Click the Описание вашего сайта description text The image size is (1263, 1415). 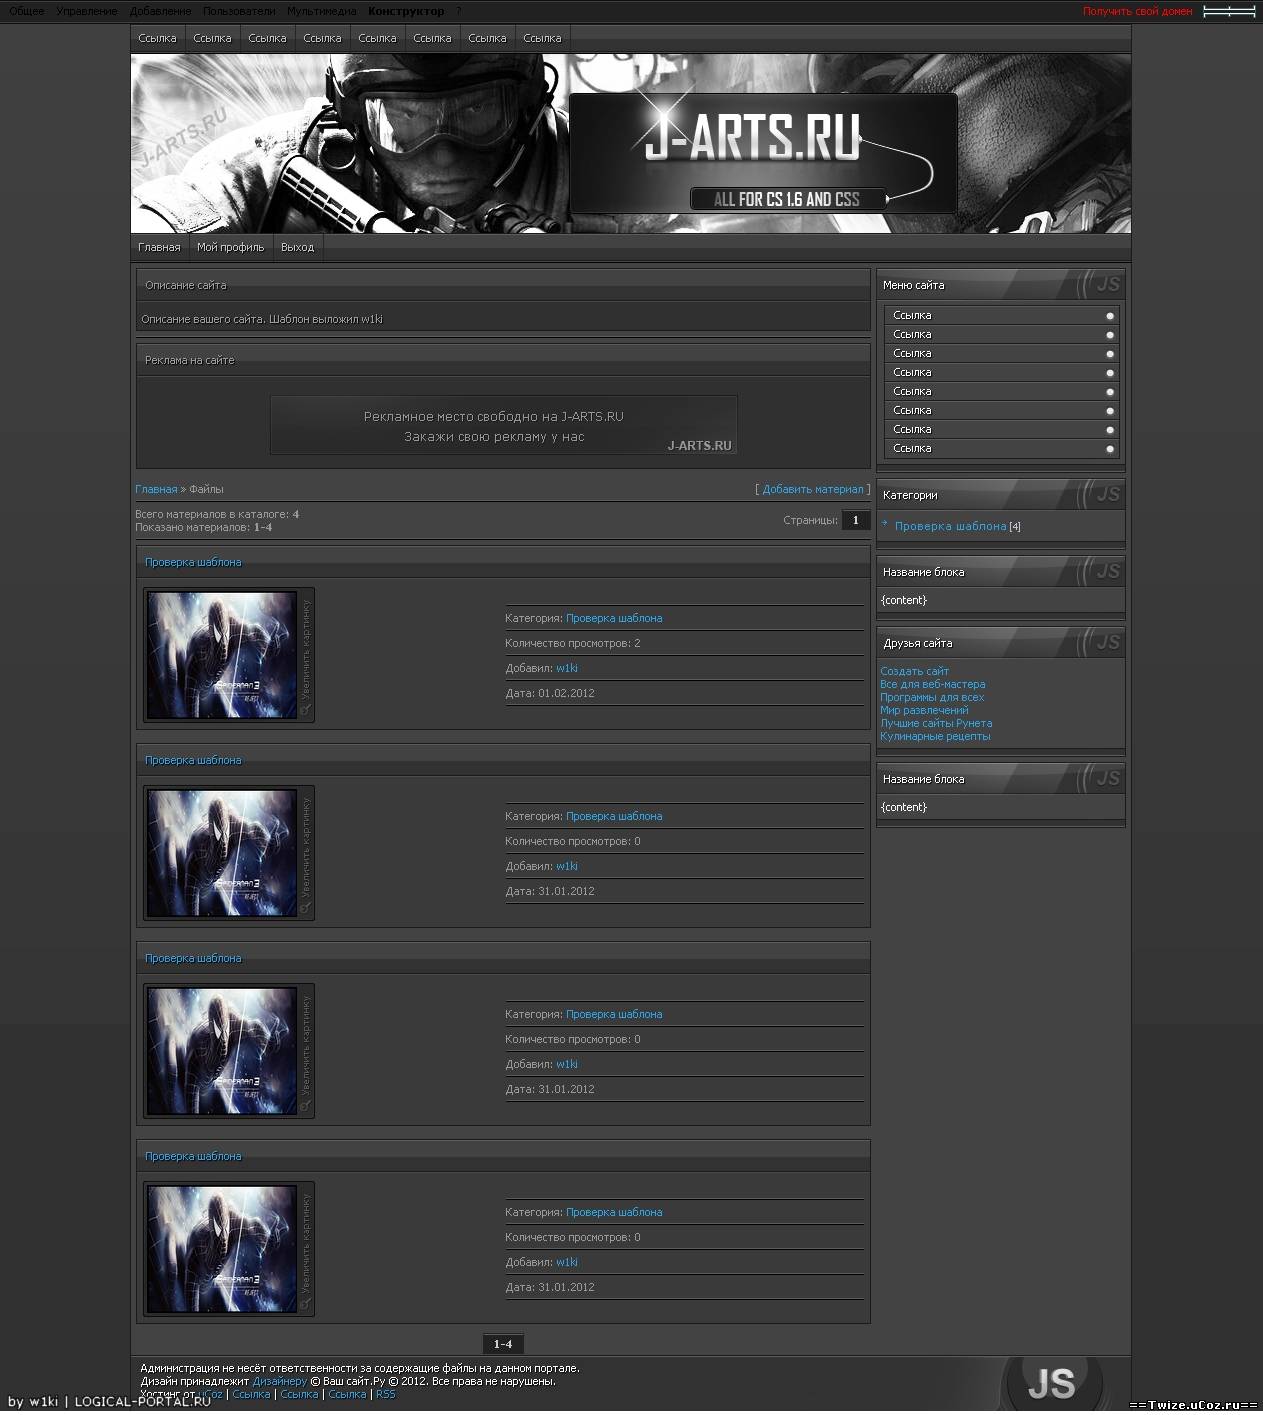[262, 319]
